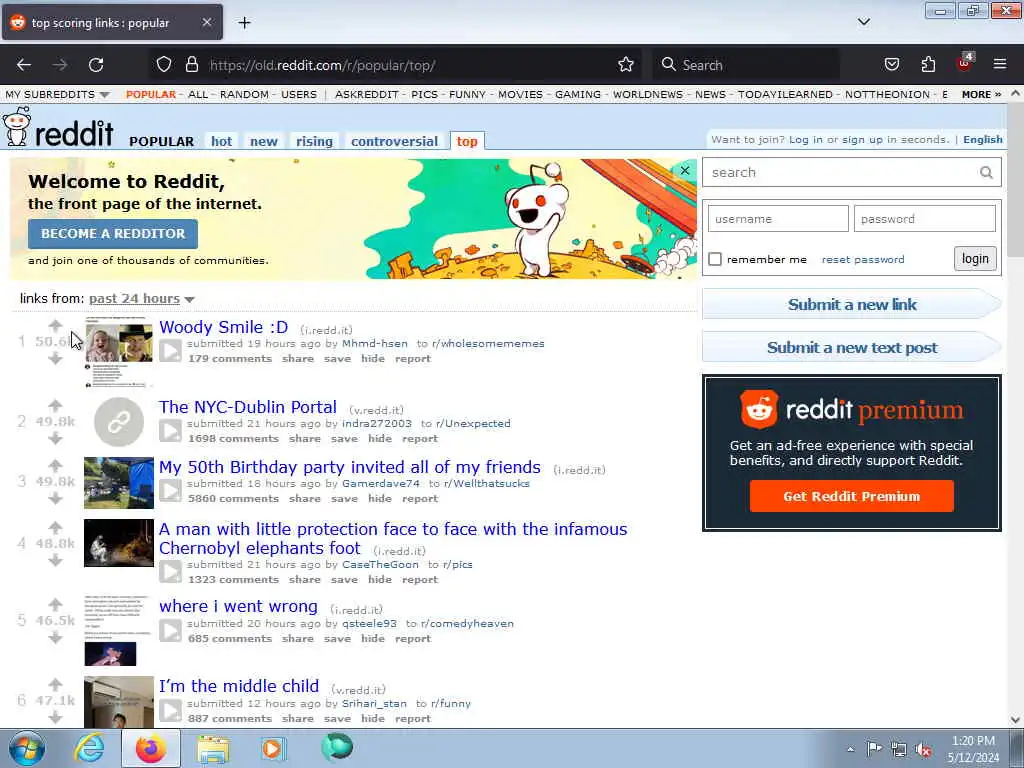Viewport: 1024px width, 768px height.
Task: Open the tracking protection shield icon
Action: pyautogui.click(x=164, y=65)
